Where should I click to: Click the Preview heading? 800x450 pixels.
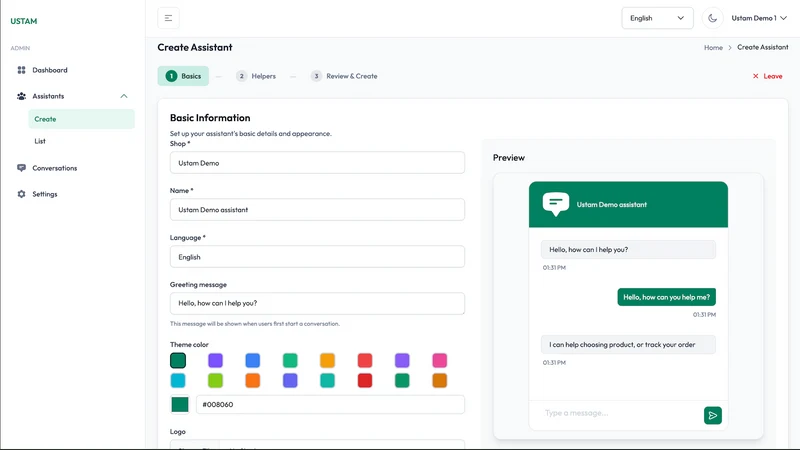[x=509, y=158]
